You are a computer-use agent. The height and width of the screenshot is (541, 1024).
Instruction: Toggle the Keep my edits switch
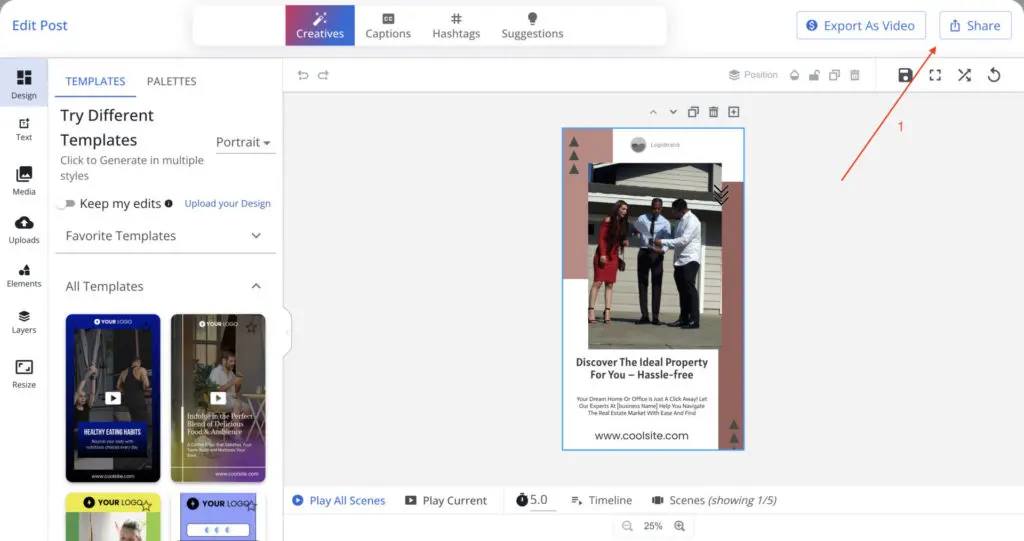[x=67, y=204]
